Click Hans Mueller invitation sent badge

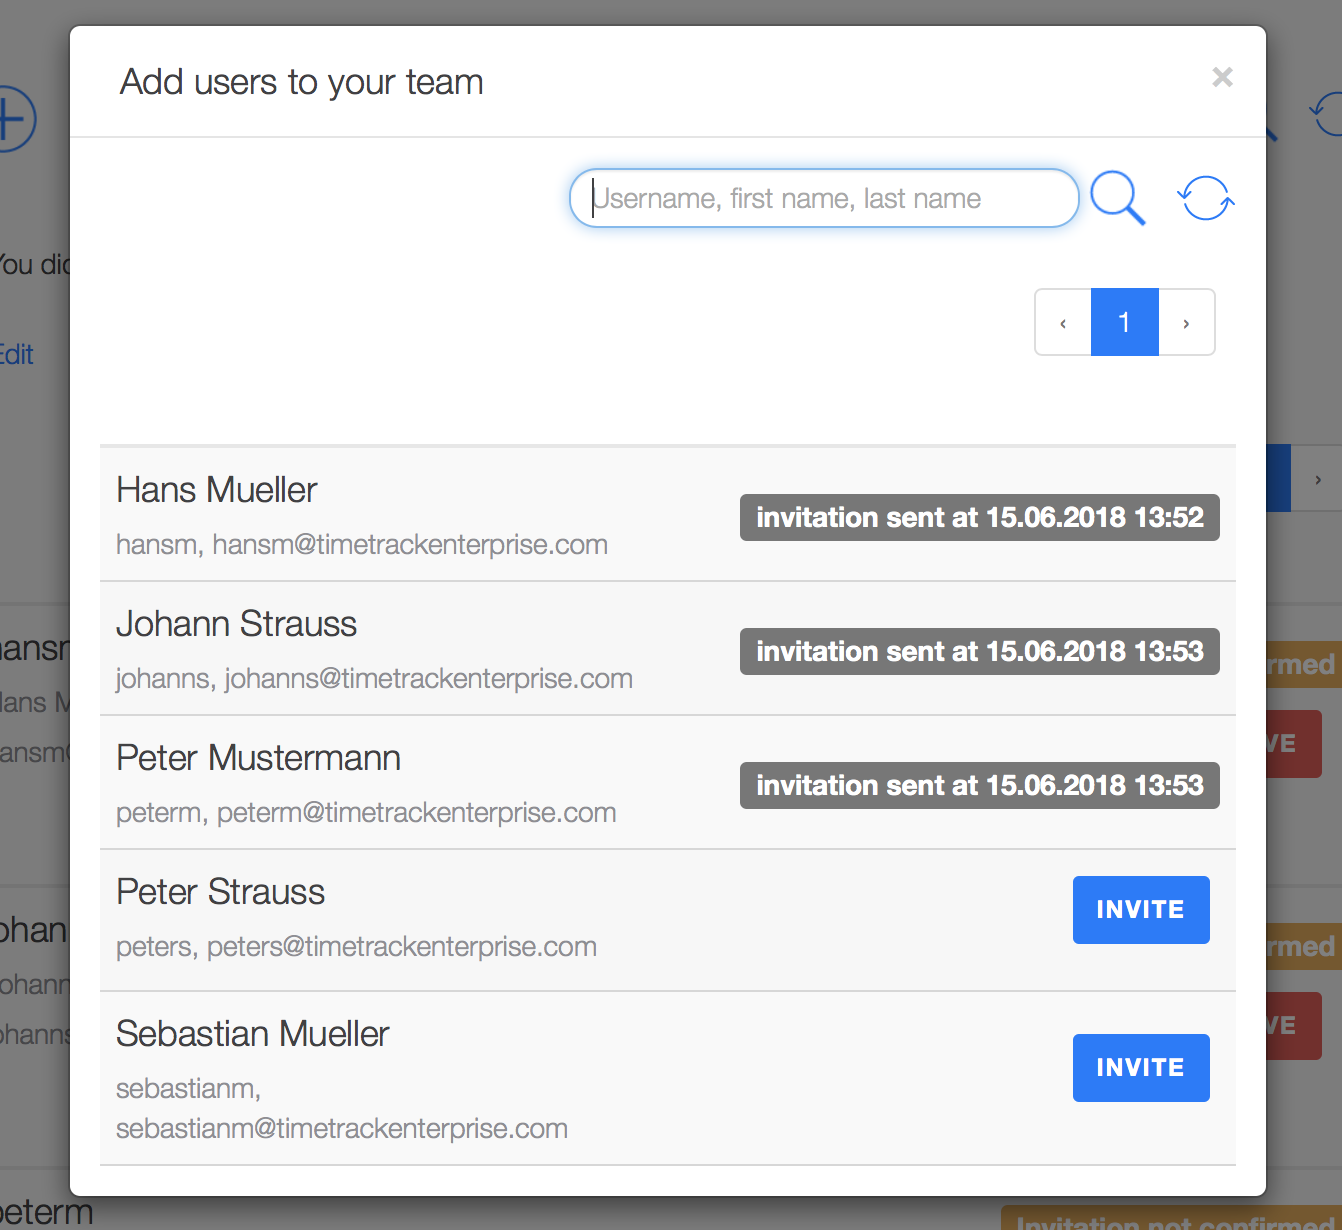click(x=980, y=517)
